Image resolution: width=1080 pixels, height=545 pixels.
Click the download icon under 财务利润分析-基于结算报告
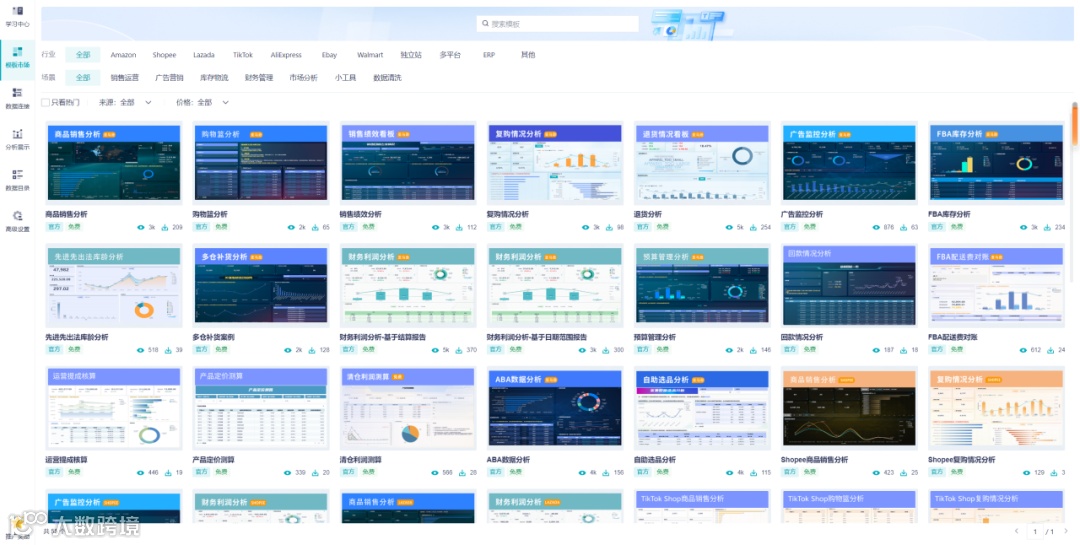(459, 350)
